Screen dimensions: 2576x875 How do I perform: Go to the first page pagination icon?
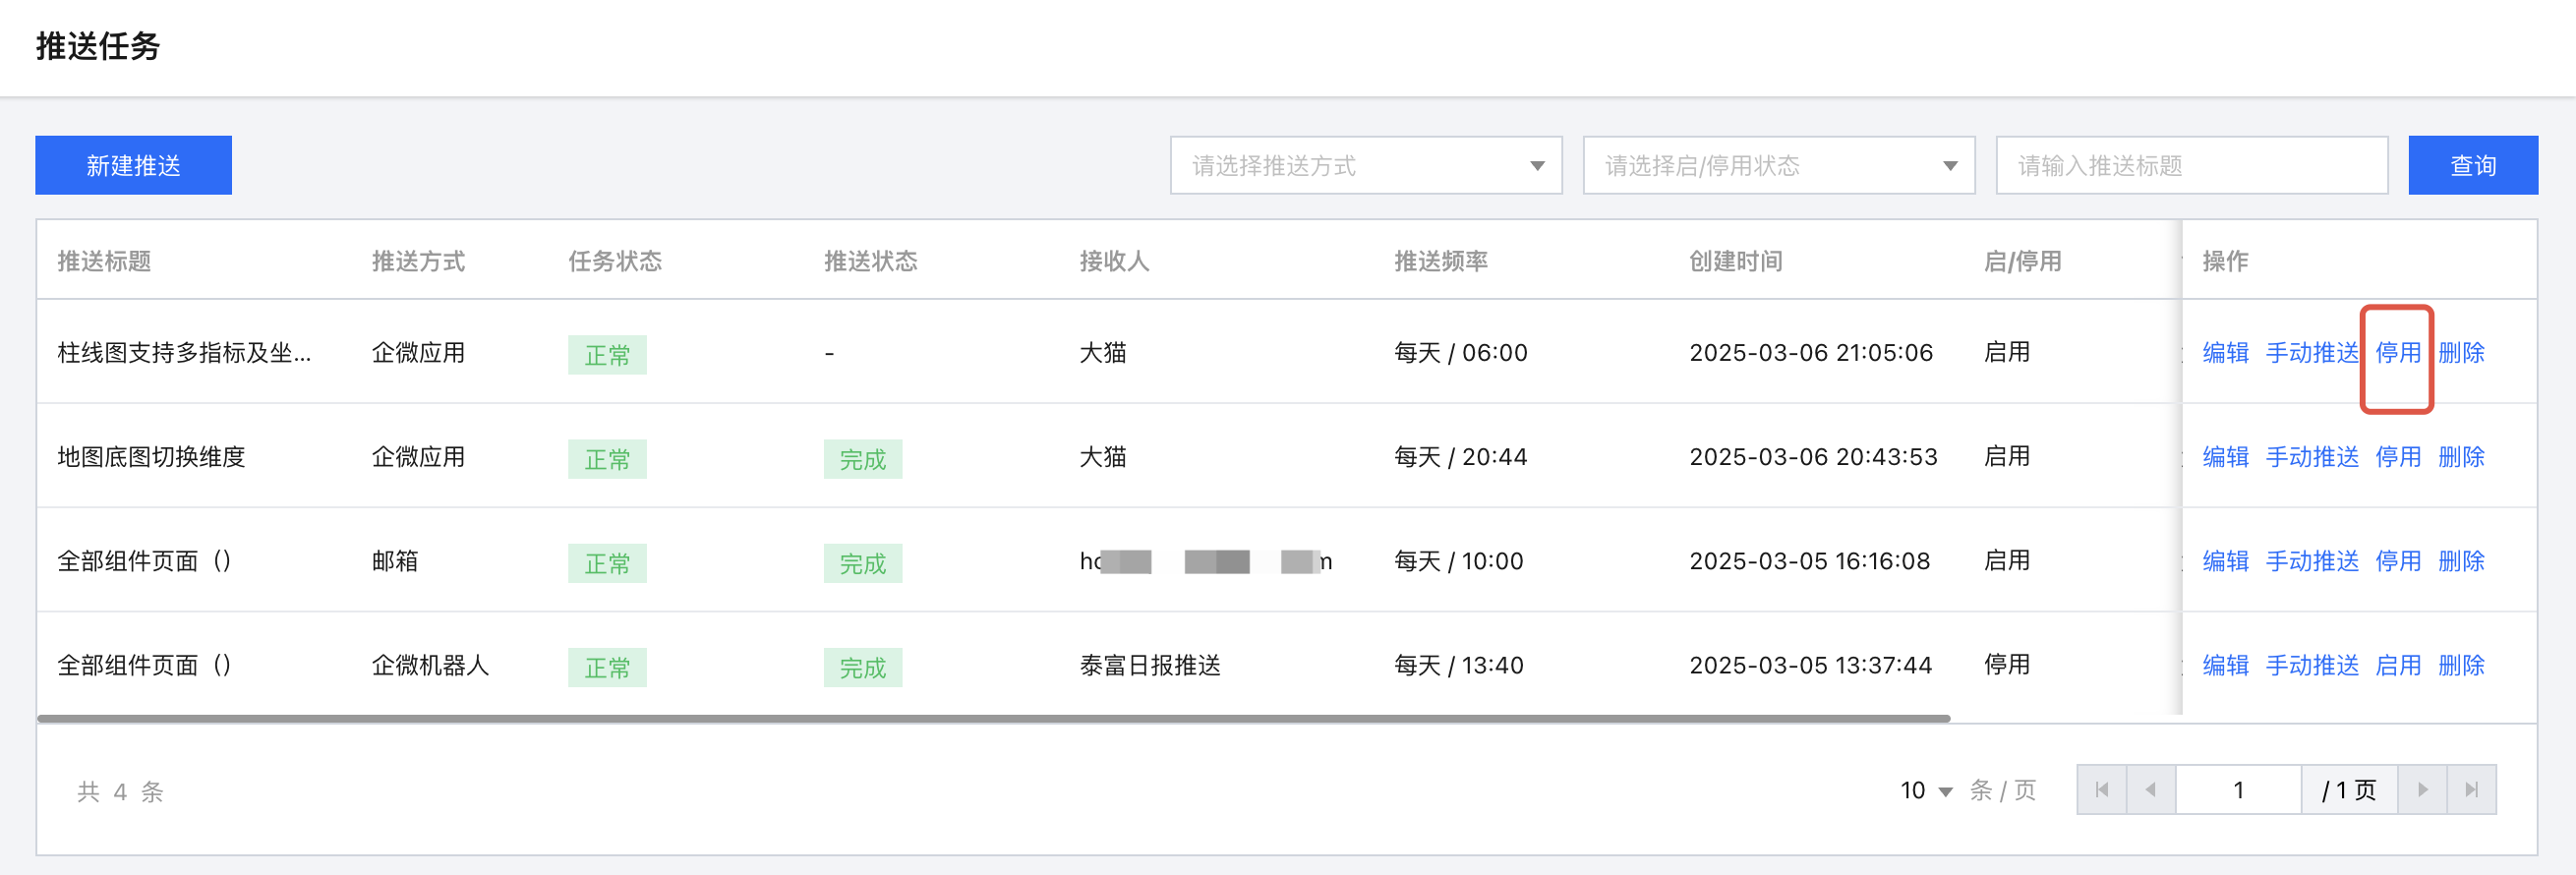click(x=2101, y=790)
